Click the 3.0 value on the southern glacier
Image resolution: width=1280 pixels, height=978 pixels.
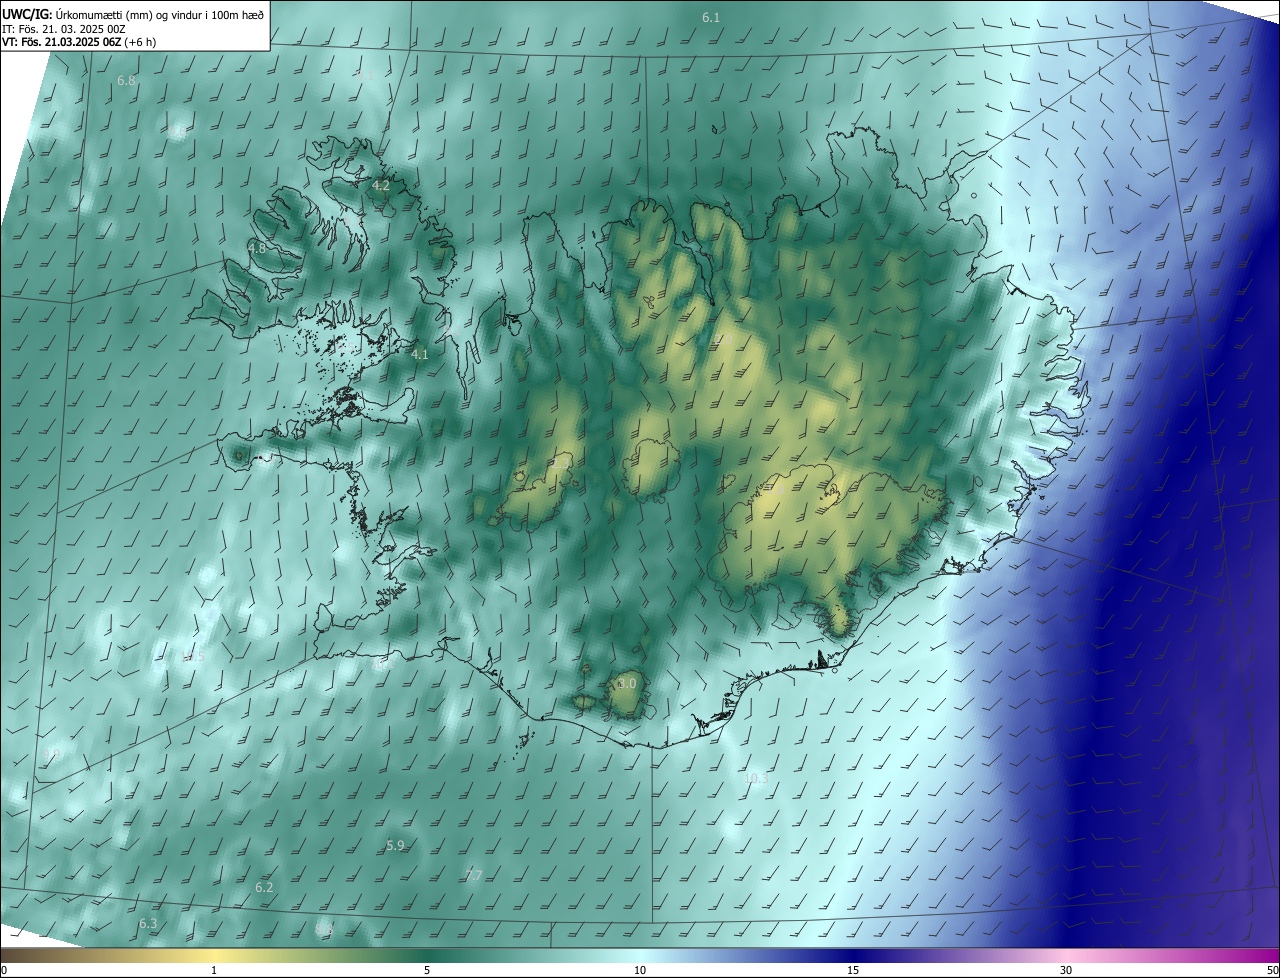click(627, 683)
